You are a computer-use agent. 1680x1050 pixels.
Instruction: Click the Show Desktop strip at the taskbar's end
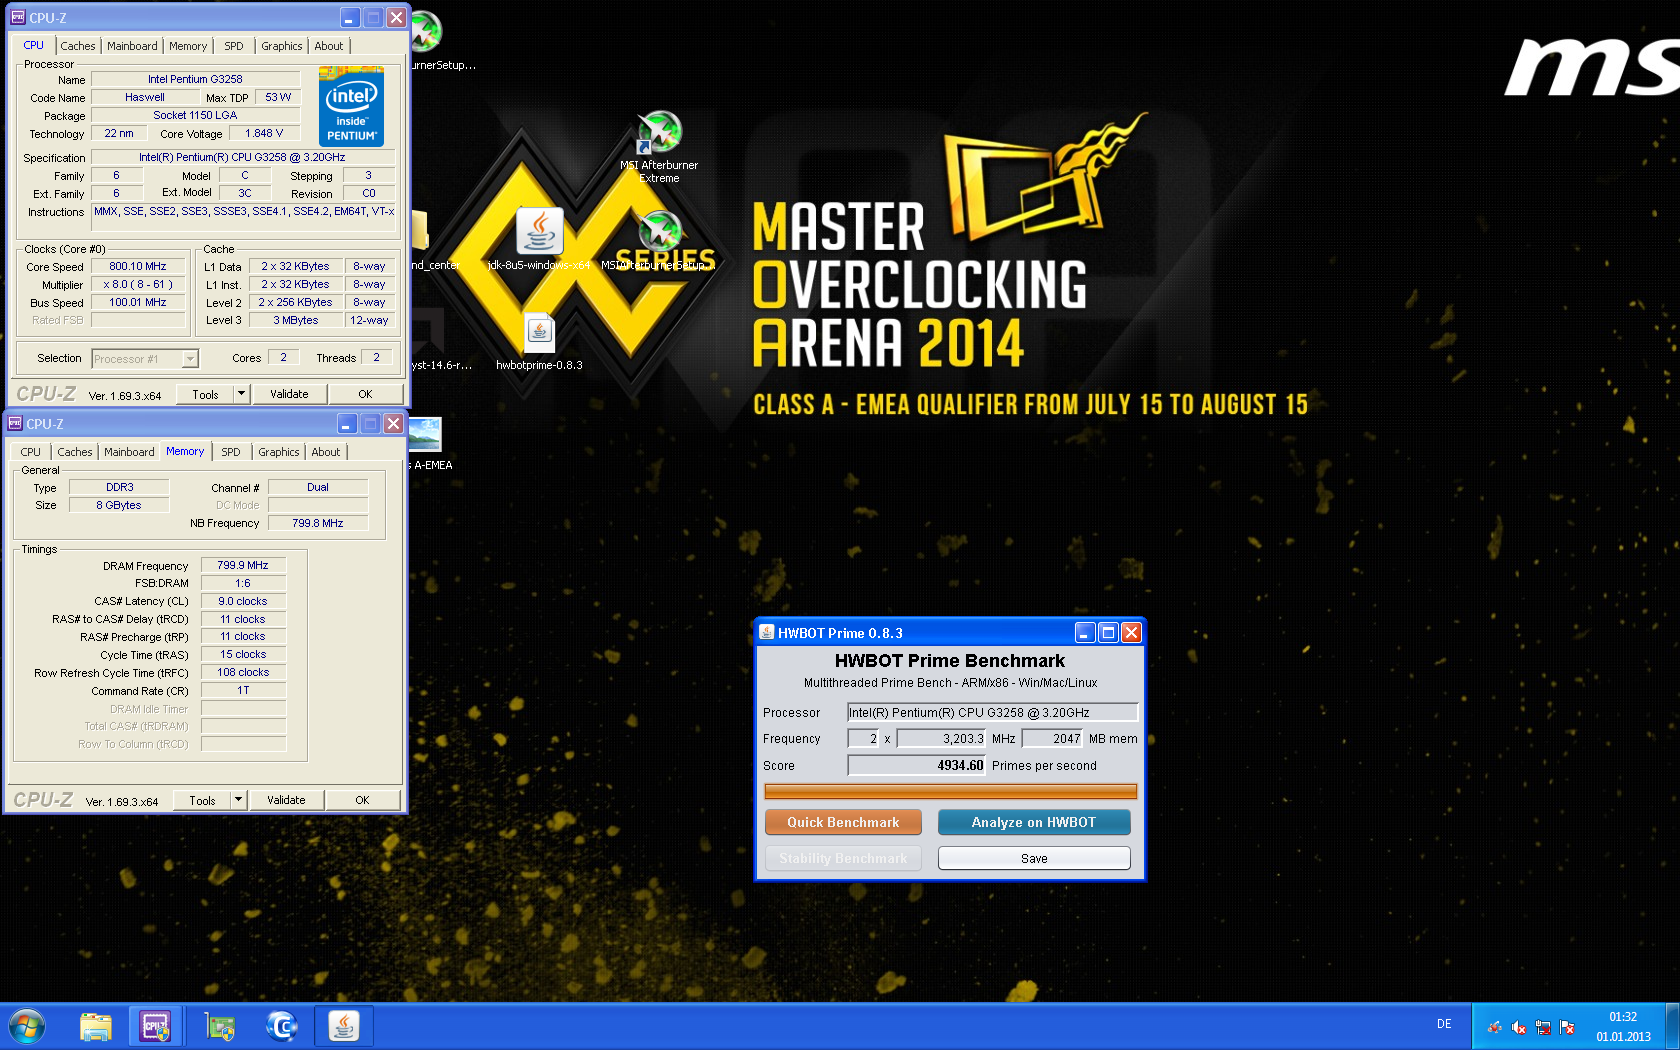(x=1672, y=1027)
